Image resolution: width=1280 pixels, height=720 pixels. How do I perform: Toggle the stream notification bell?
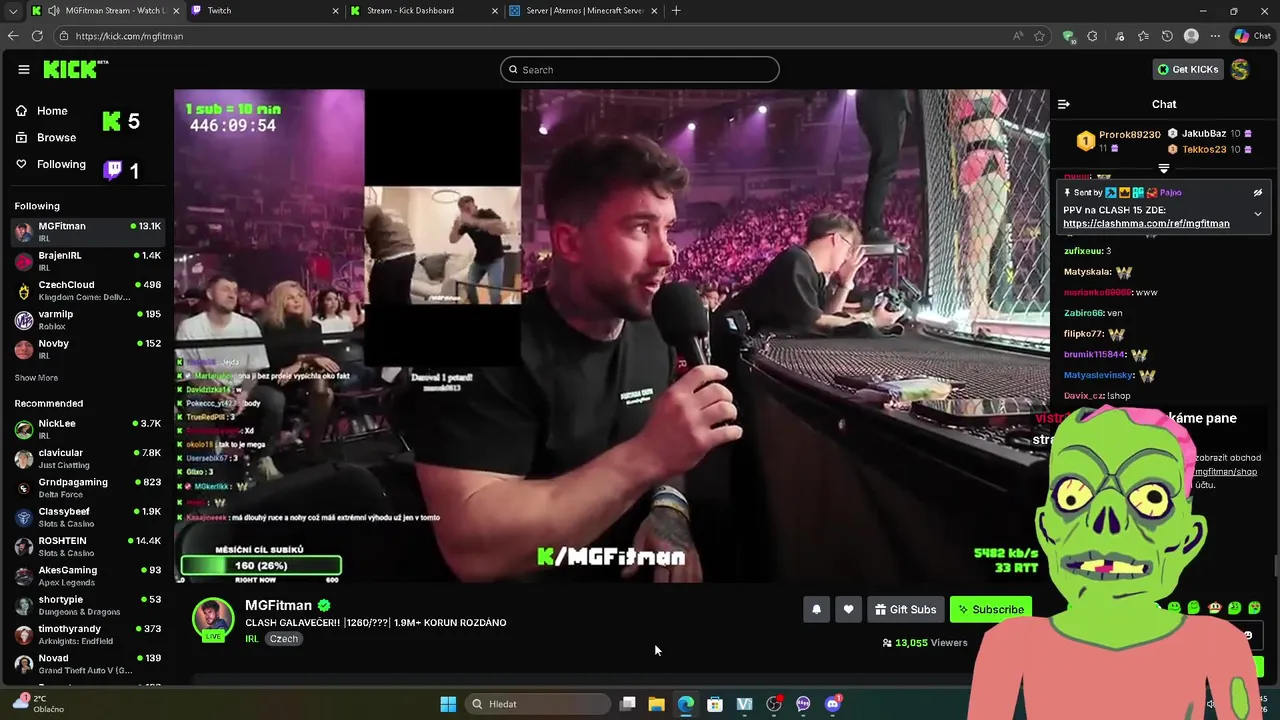(816, 609)
